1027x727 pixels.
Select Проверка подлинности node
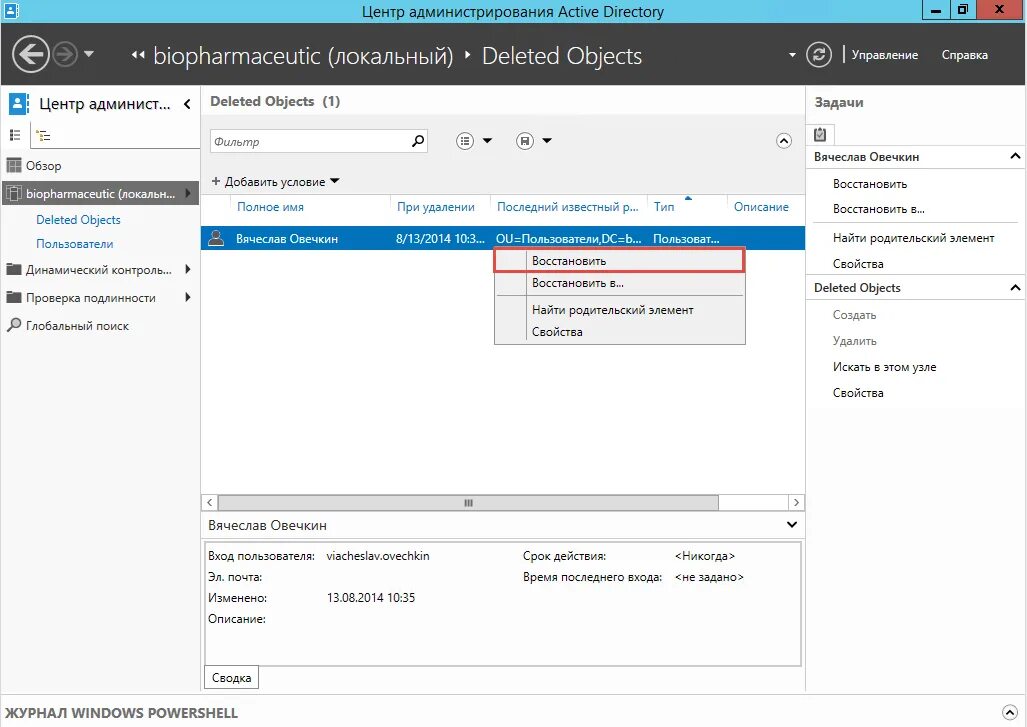click(90, 298)
